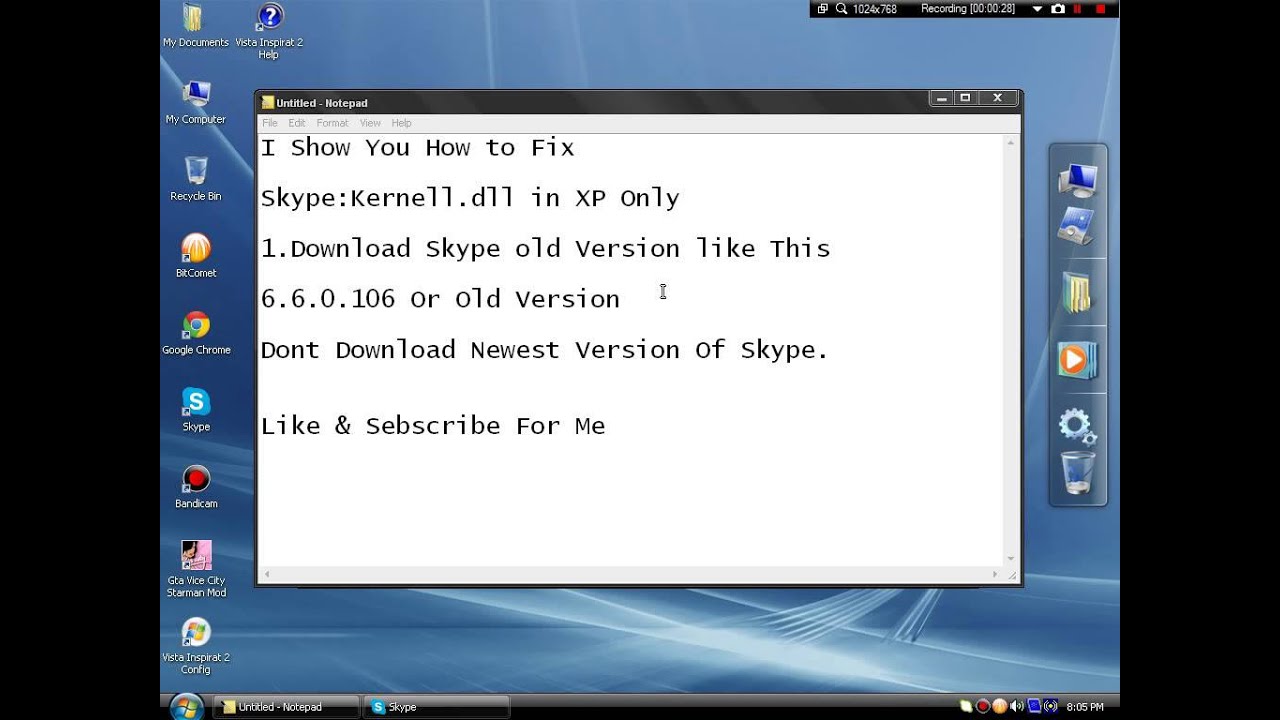Click the 1024x768 resolution label in recorder
Image resolution: width=1280 pixels, height=720 pixels.
click(x=875, y=9)
